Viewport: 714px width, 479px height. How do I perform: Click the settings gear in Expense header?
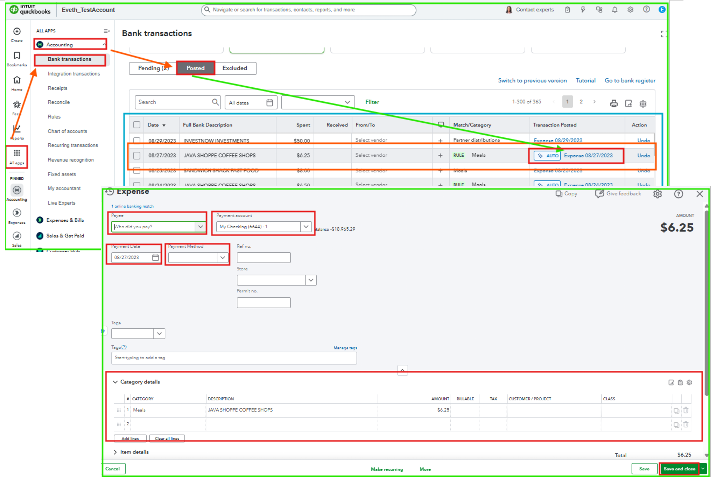(658, 194)
